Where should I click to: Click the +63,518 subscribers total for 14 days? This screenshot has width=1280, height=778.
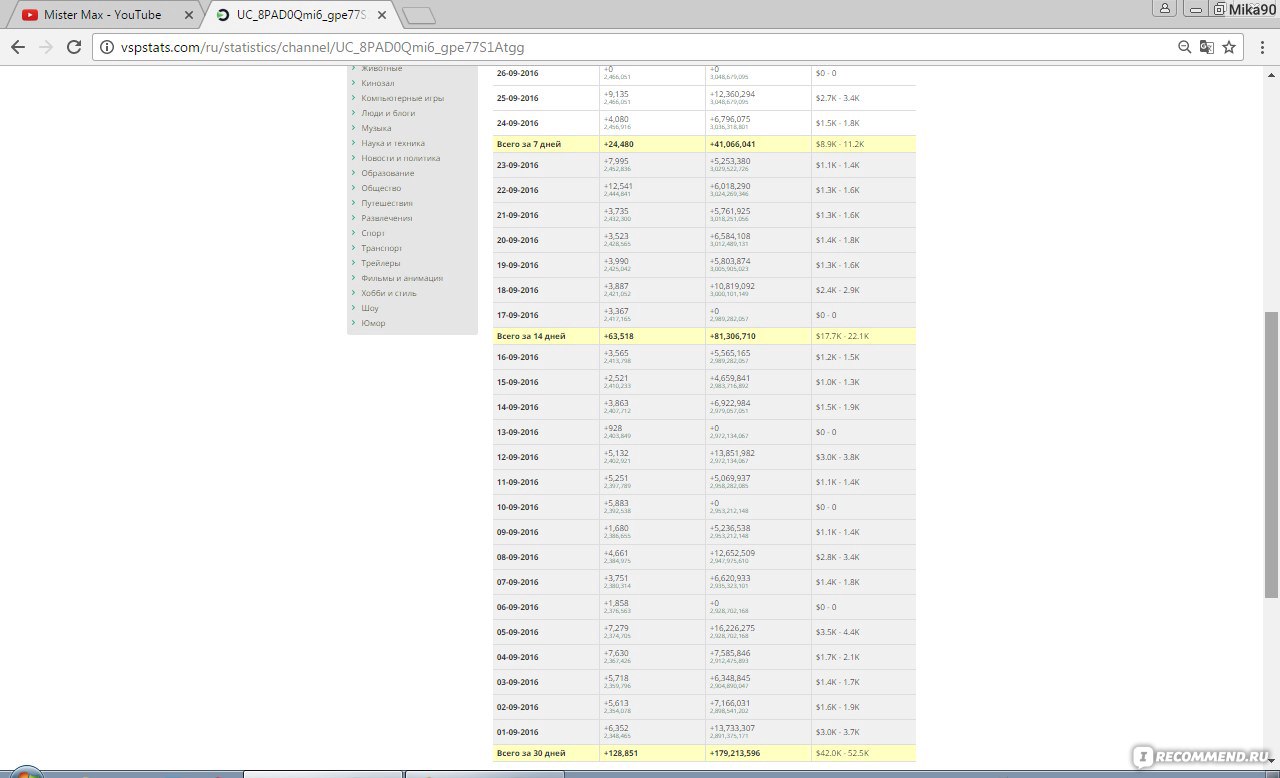point(619,336)
